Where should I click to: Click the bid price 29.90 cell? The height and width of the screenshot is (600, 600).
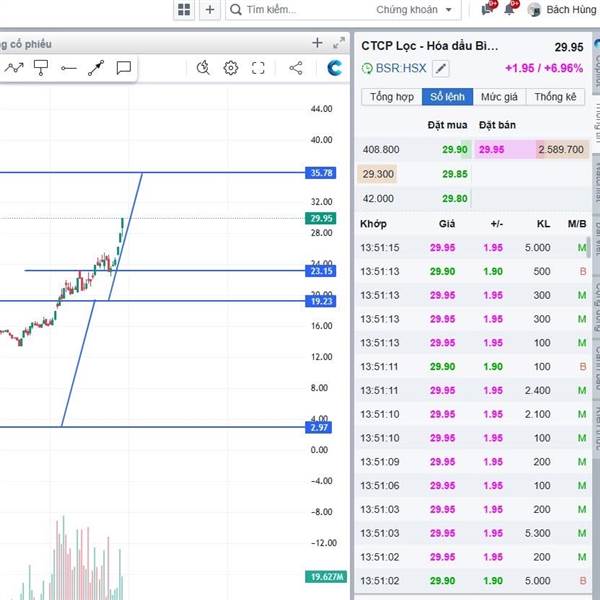[x=455, y=150]
